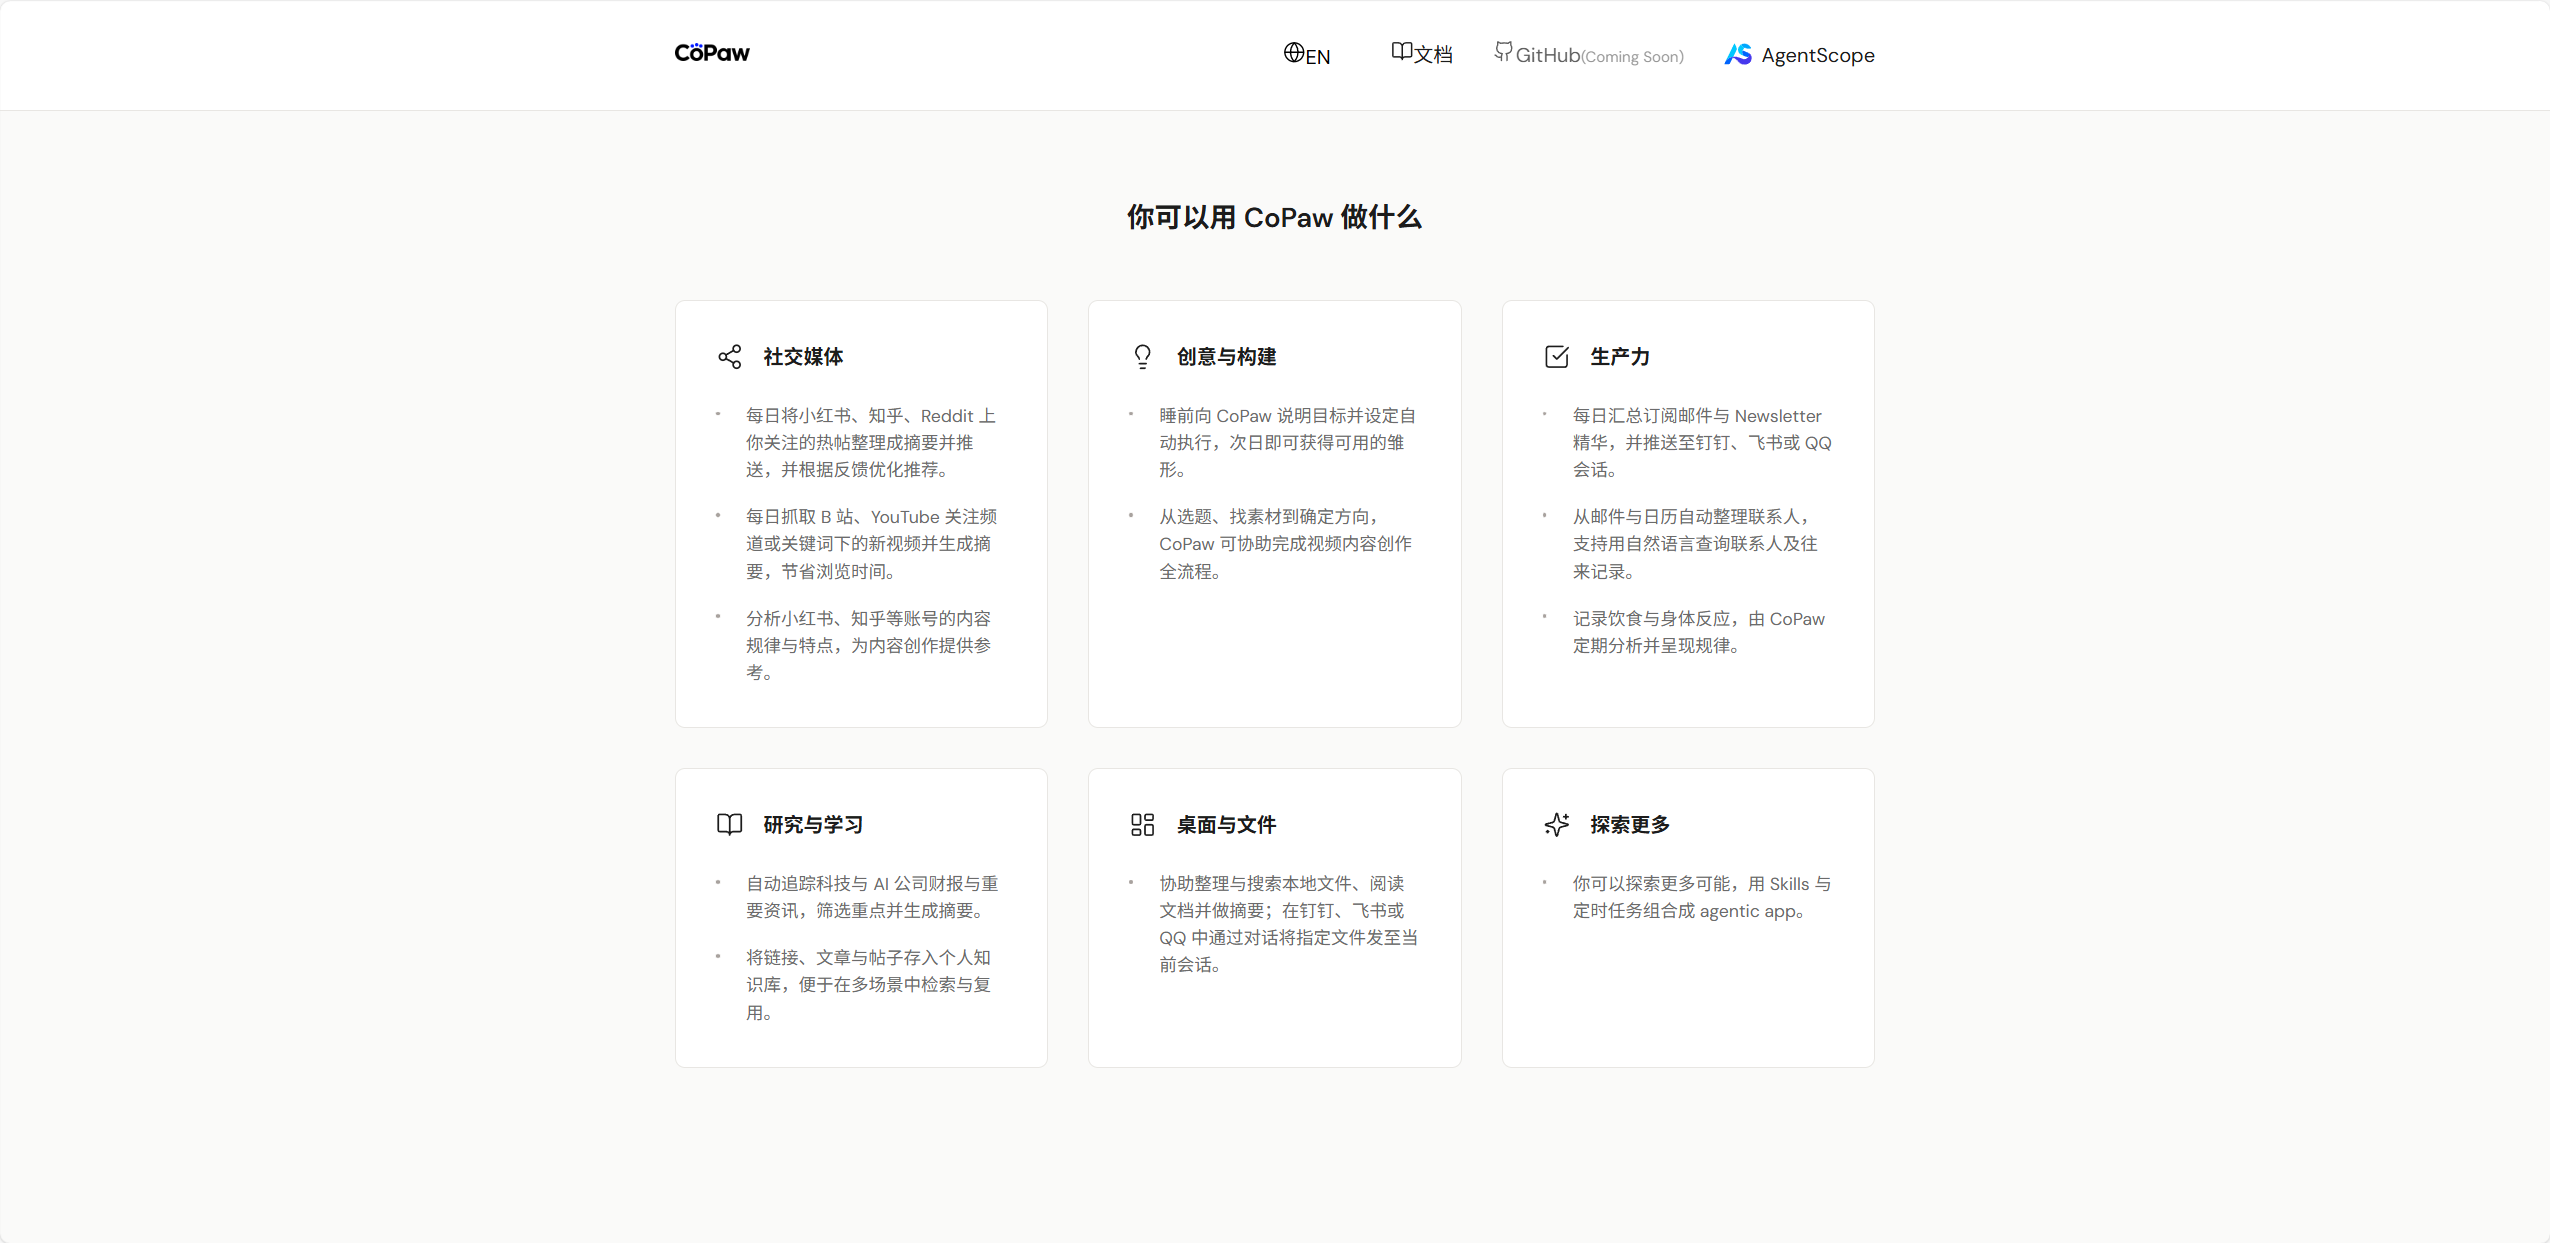2550x1243 pixels.
Task: Click the checkbox icon on 生产力 card
Action: pos(1557,357)
